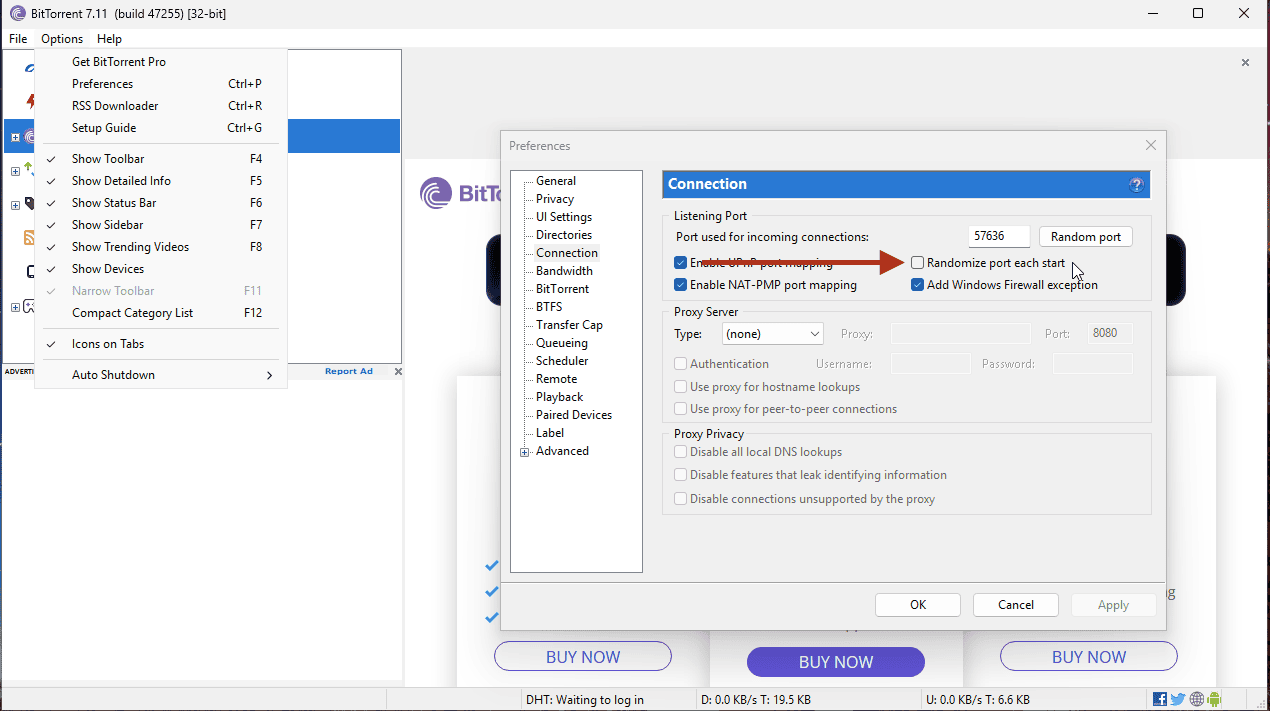The image size is (1270, 711).
Task: Close the Preferences dialog with its X
Action: (x=1150, y=146)
